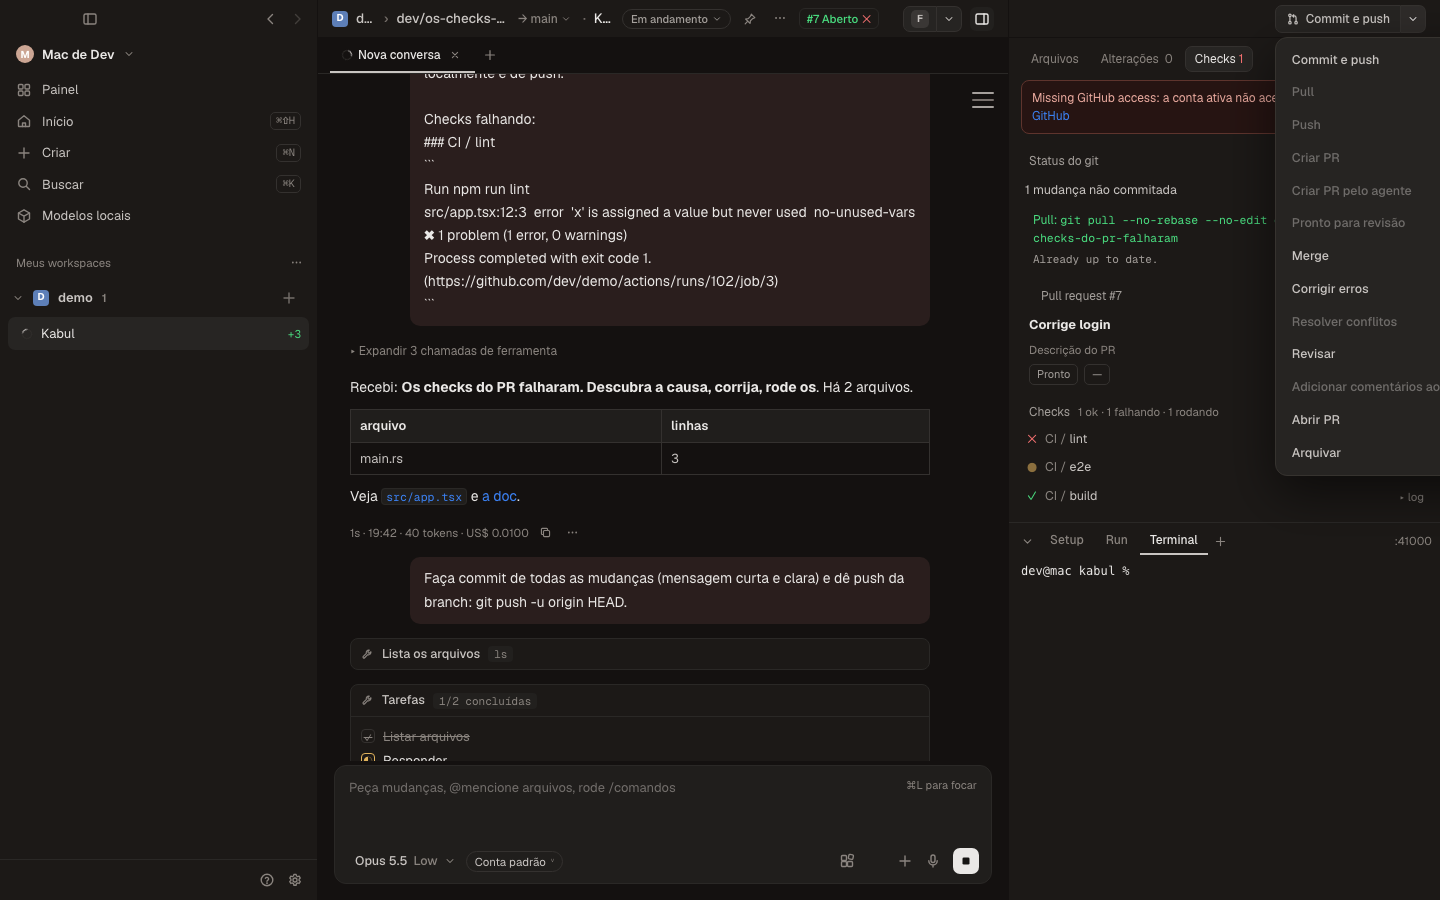Go back with the left arrow

click(x=270, y=19)
